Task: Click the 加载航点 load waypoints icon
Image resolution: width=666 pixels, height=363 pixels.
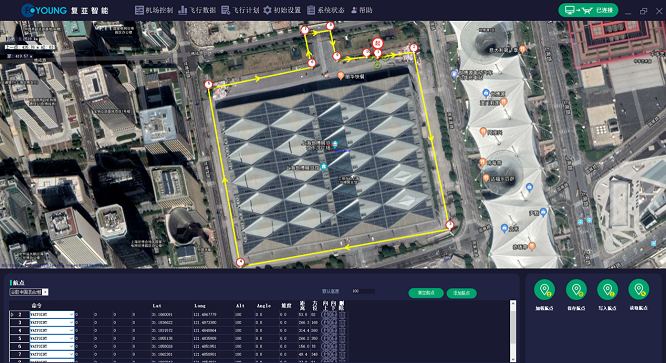Action: tap(545, 290)
